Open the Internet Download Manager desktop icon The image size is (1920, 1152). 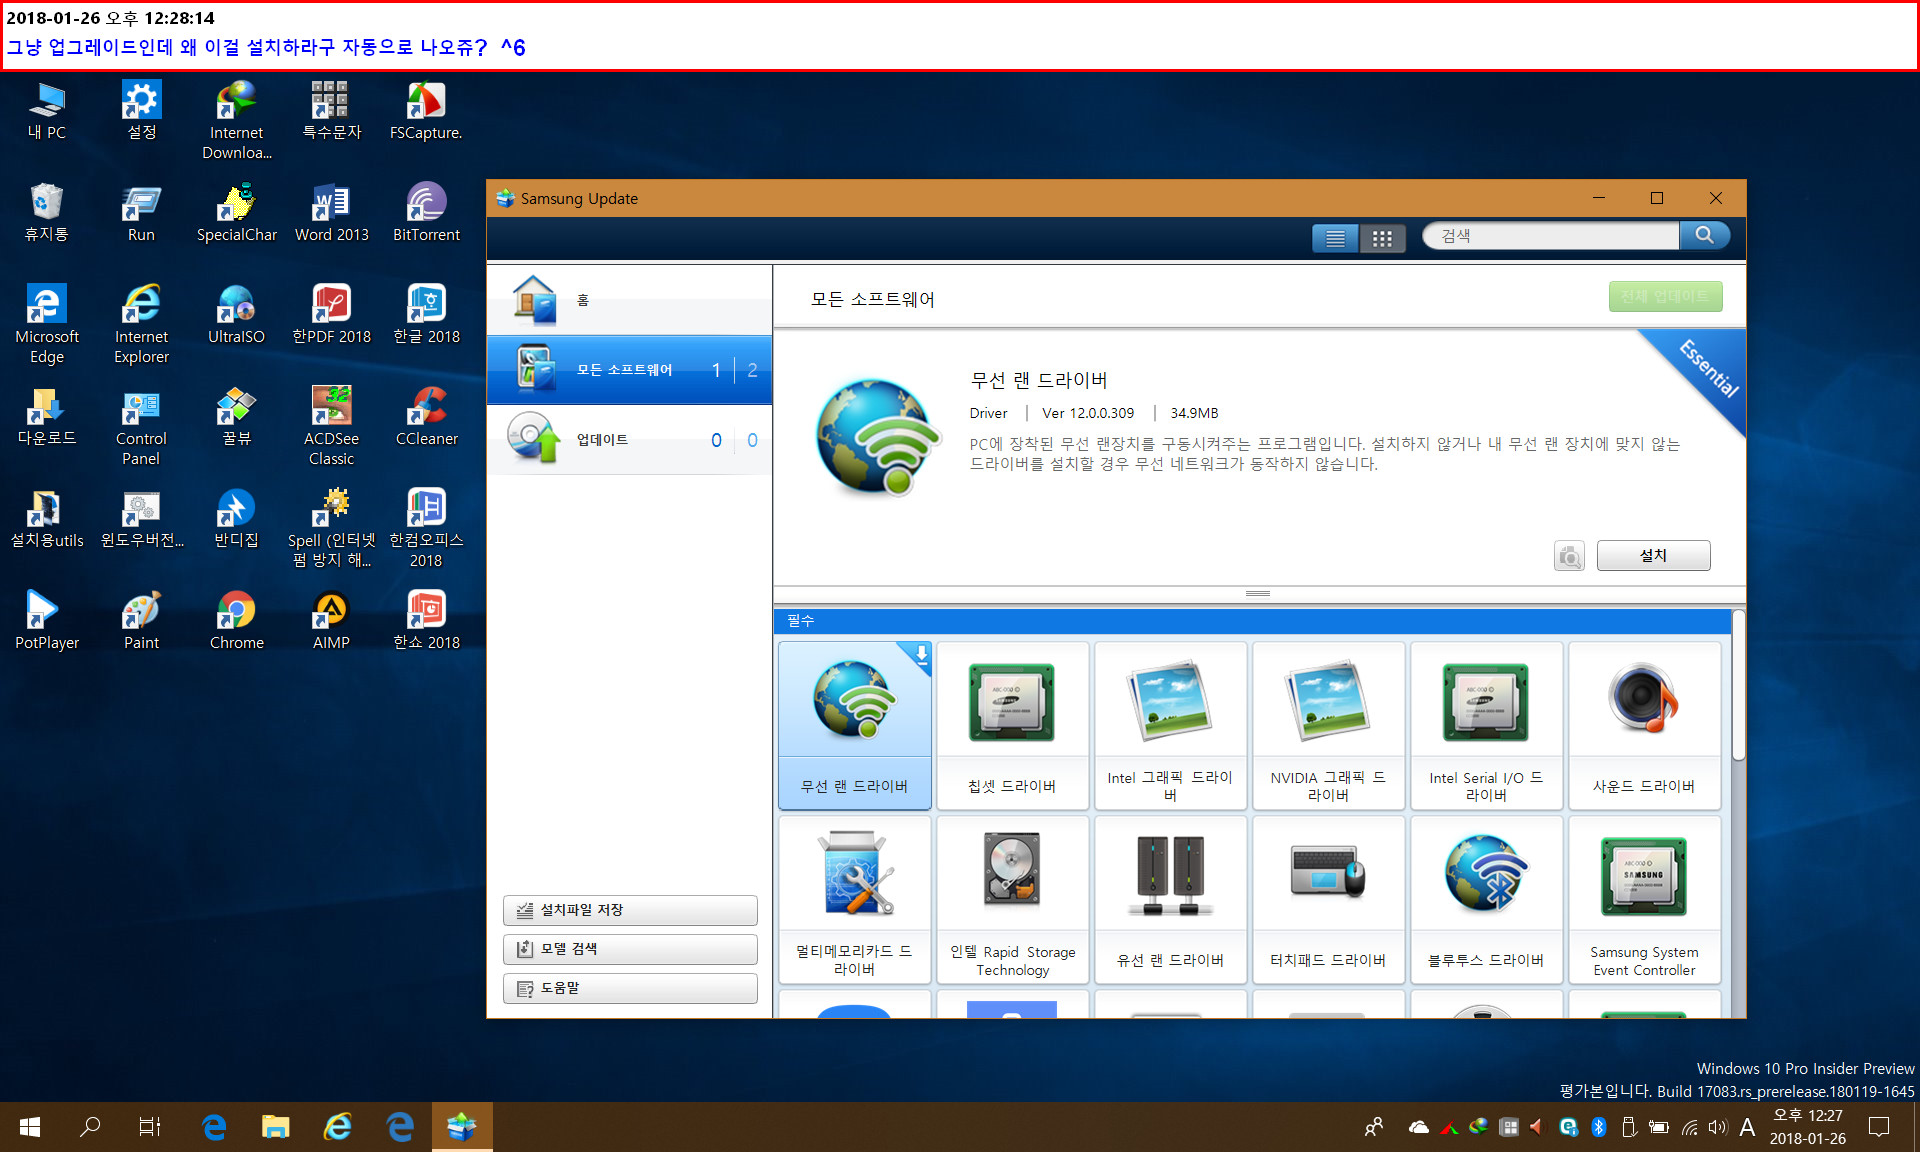coord(237,120)
